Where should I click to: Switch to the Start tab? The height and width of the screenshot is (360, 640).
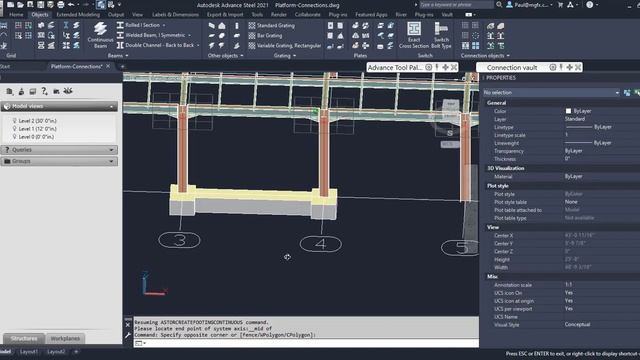pyautogui.click(x=5, y=66)
